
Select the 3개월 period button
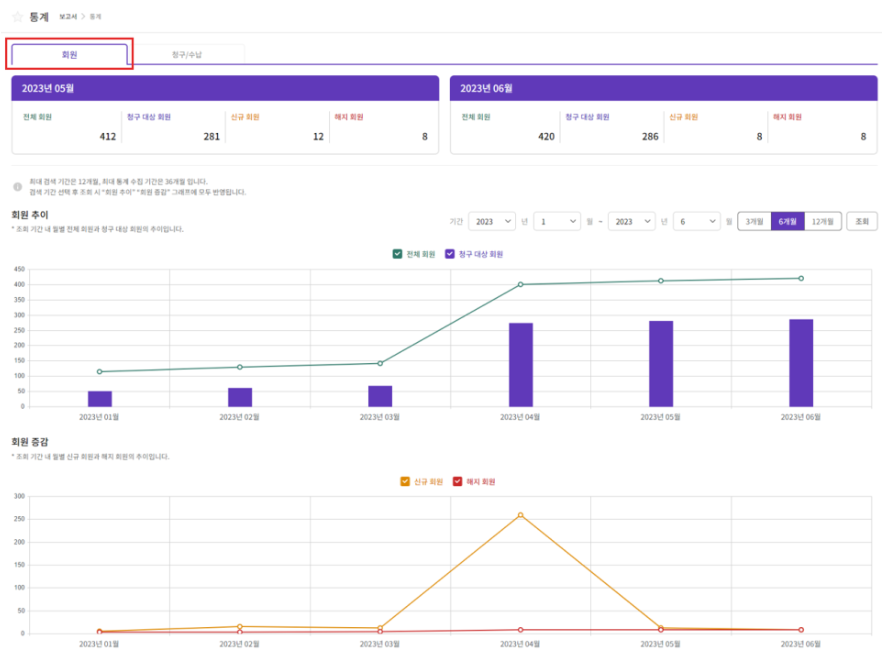tap(755, 222)
